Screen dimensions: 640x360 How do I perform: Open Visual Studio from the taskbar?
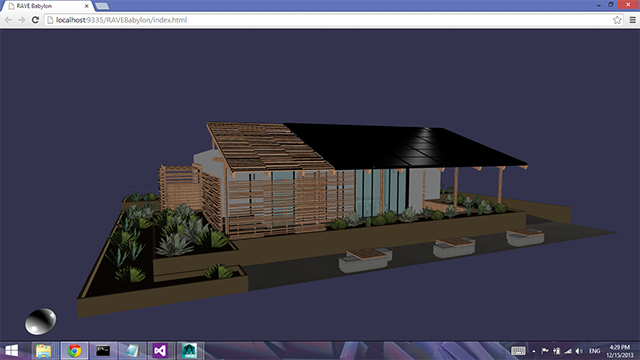(160, 351)
